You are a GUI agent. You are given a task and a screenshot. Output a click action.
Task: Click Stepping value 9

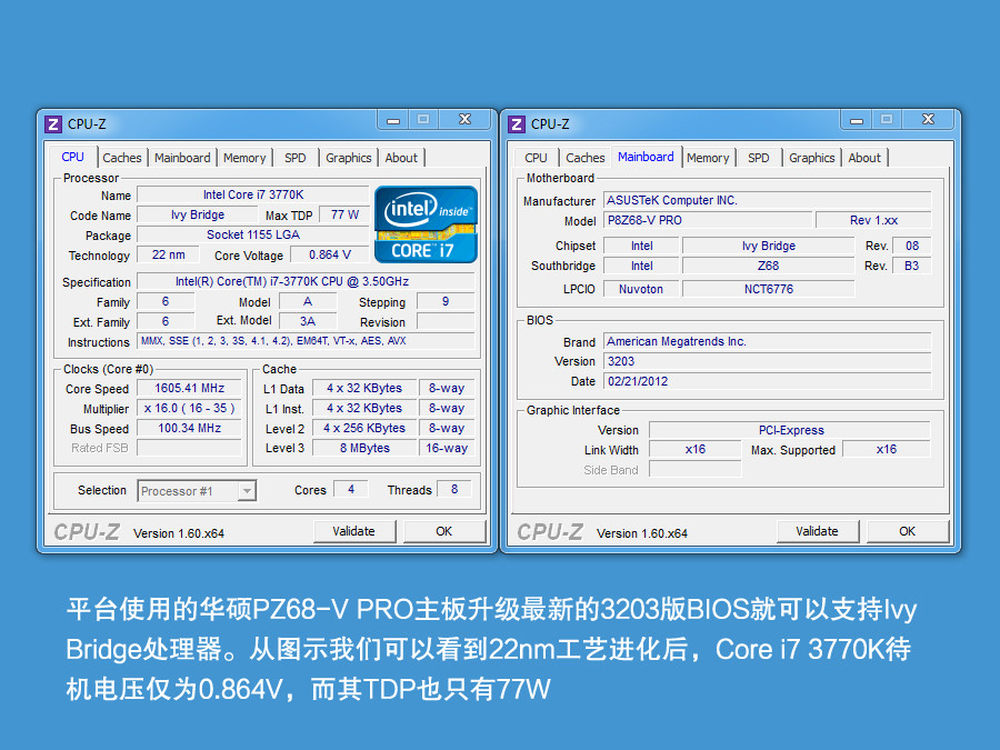click(x=445, y=302)
